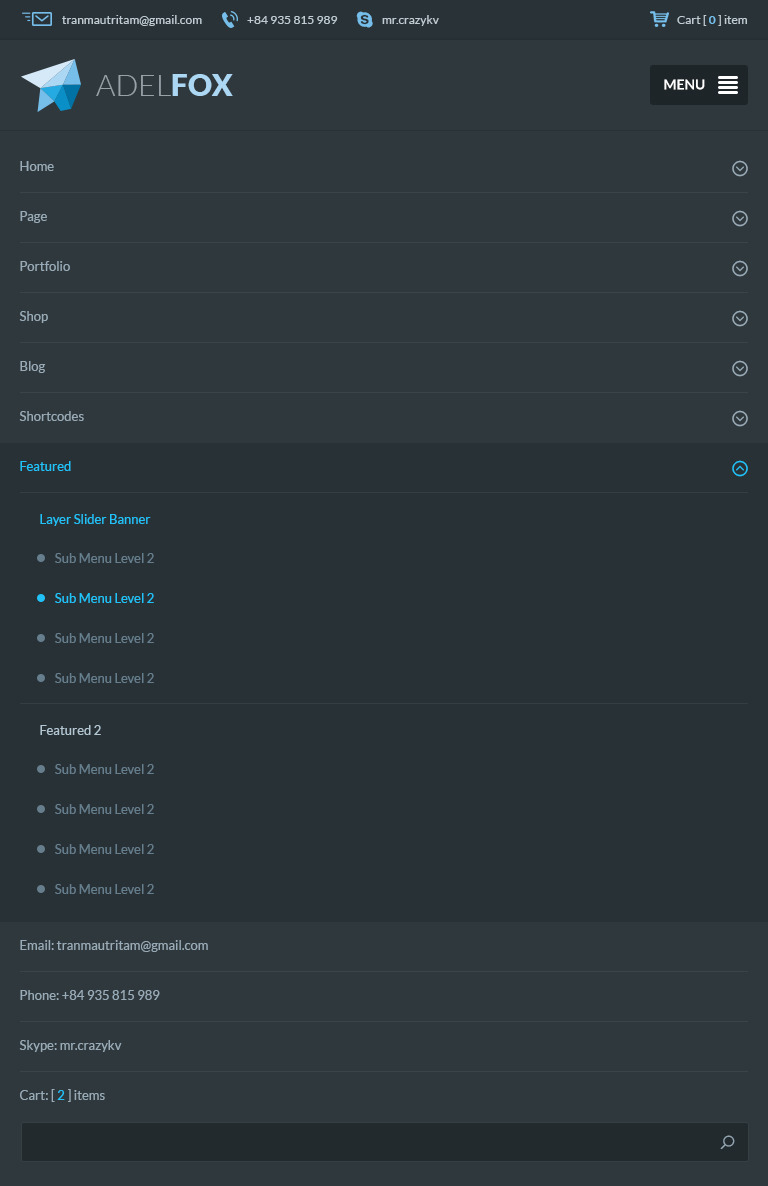Expand the Shortcodes submenu arrow

tap(740, 418)
